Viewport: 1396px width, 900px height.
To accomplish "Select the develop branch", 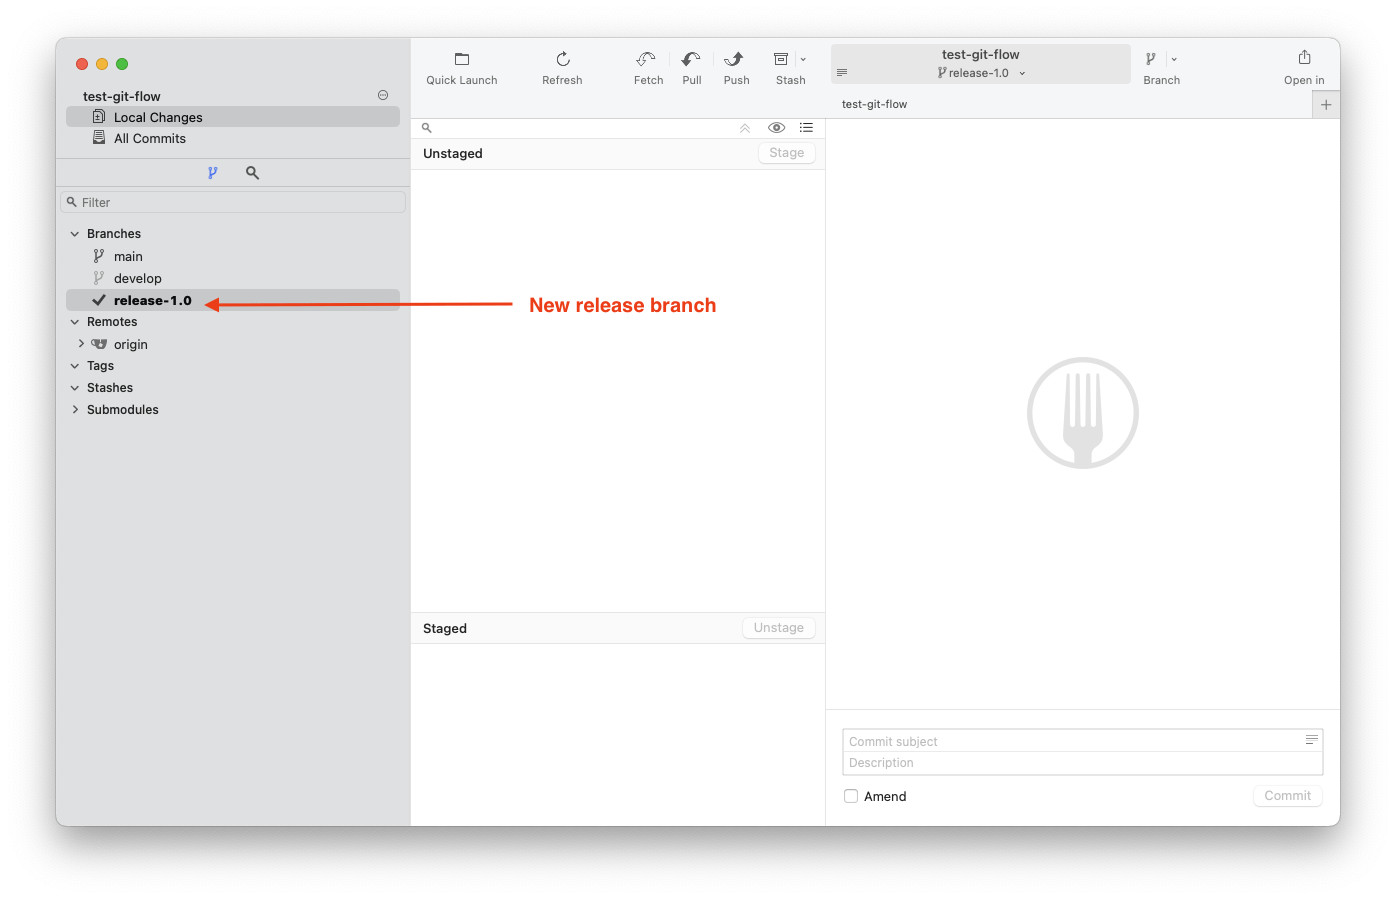I will point(137,279).
